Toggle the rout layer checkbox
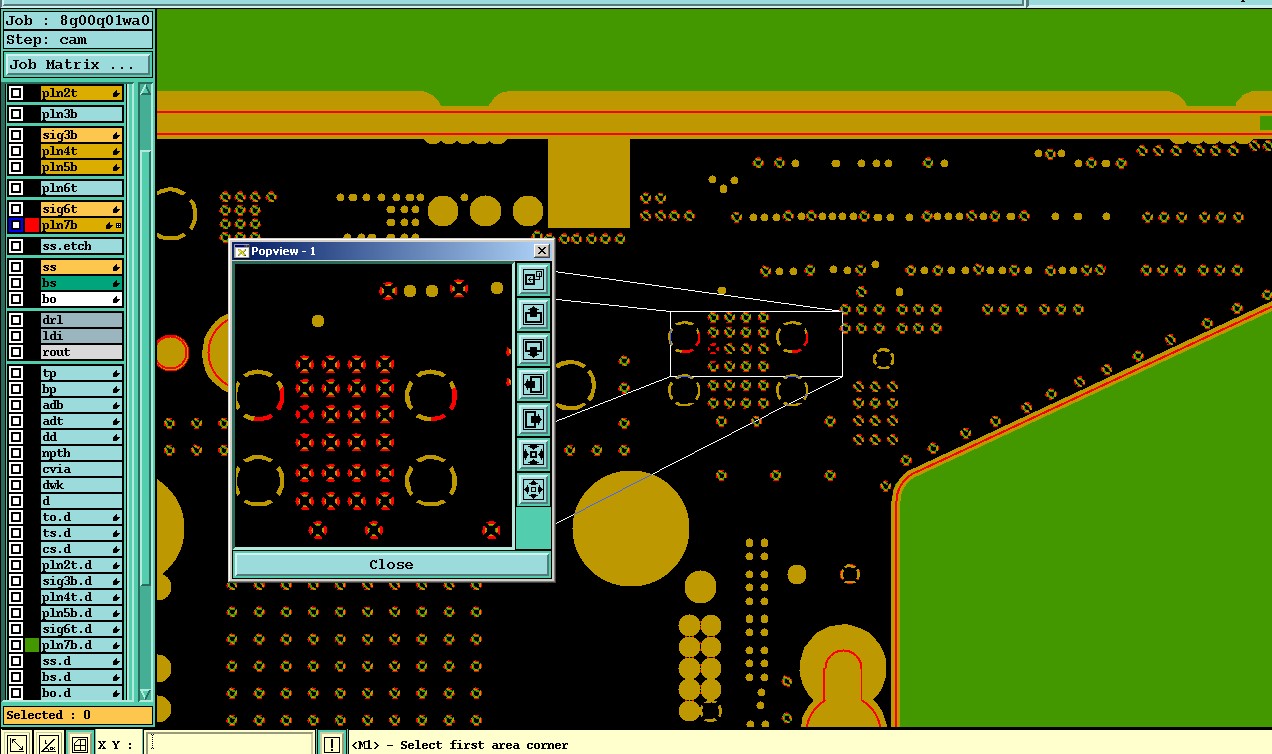The height and width of the screenshot is (754, 1272). click(16, 352)
